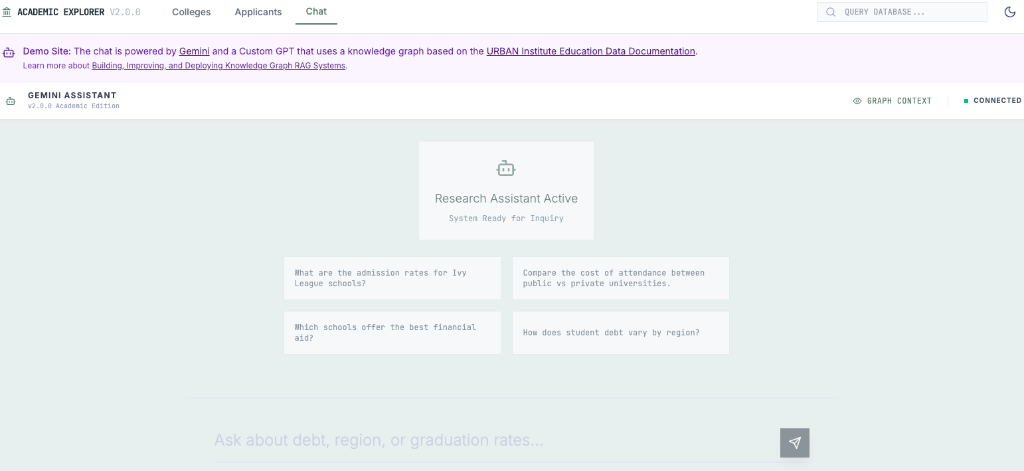This screenshot has width=1024, height=471.
Task: Click the Academic Explorer title
Action: point(61,12)
